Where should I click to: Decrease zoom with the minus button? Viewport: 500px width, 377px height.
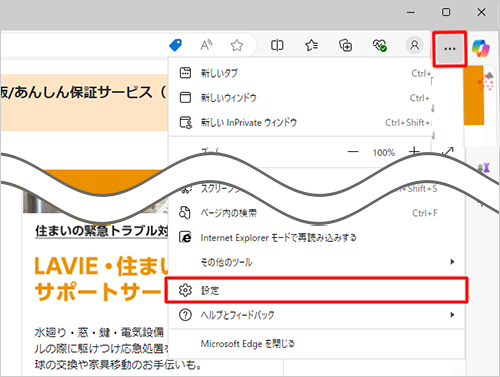pyautogui.click(x=353, y=152)
